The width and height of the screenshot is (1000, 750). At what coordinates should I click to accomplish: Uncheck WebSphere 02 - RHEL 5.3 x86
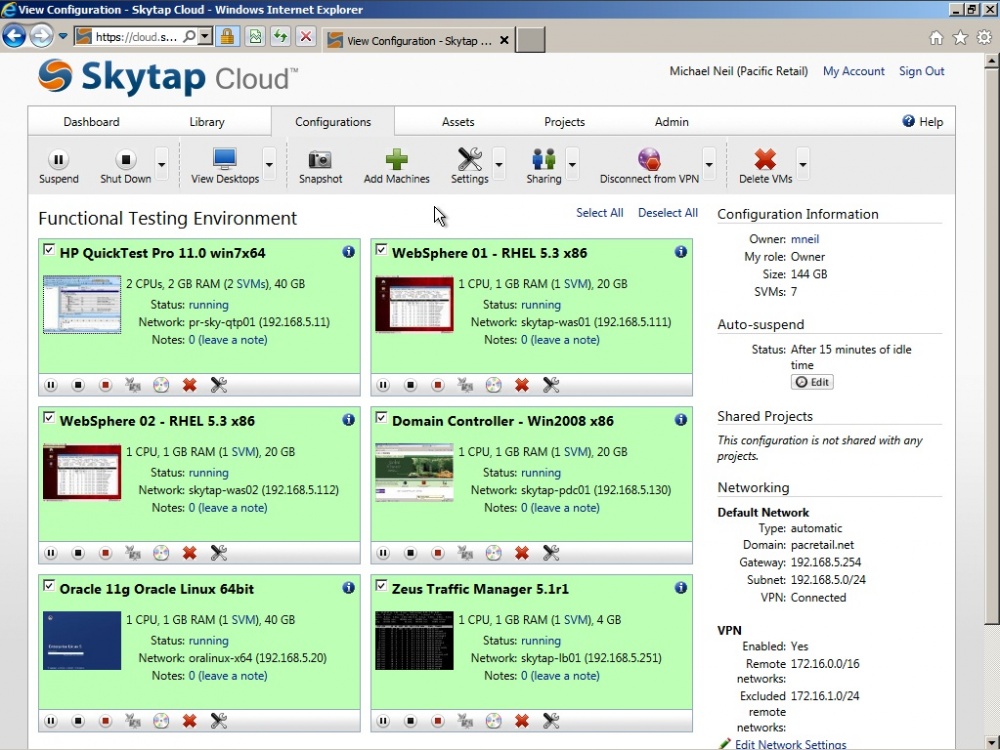(x=49, y=417)
